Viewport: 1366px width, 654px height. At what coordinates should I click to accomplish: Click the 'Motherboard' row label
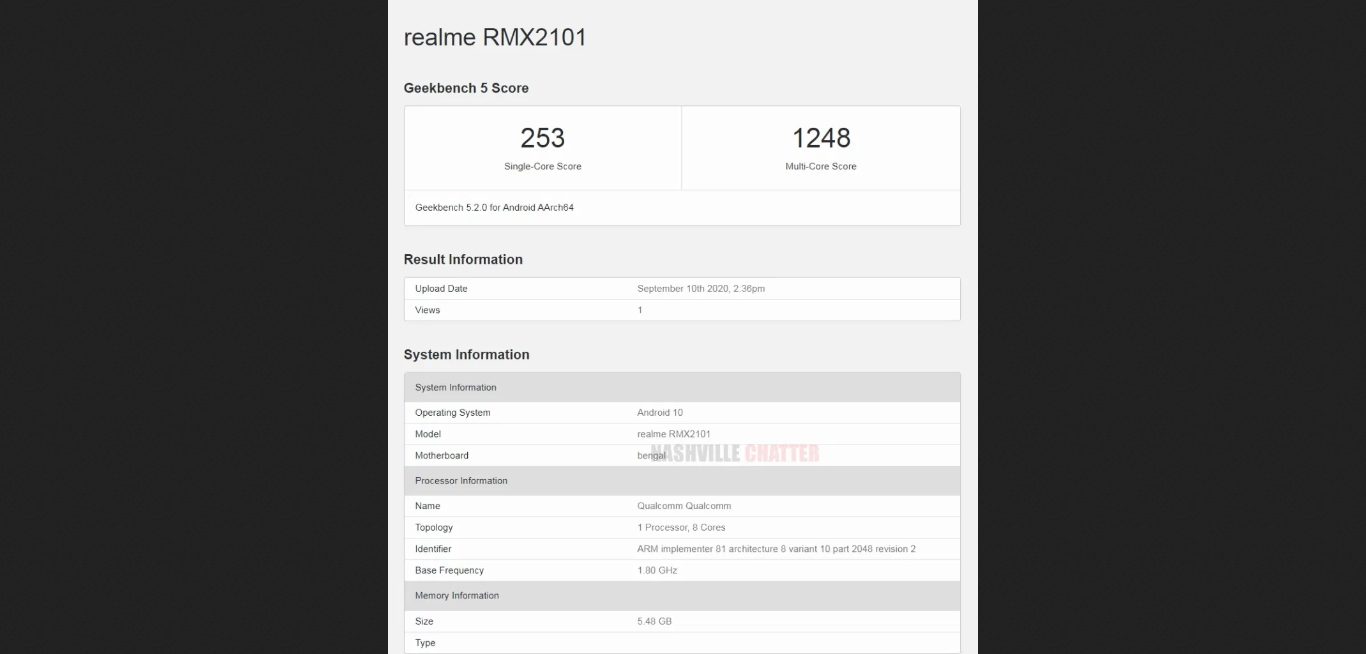[x=442, y=456]
